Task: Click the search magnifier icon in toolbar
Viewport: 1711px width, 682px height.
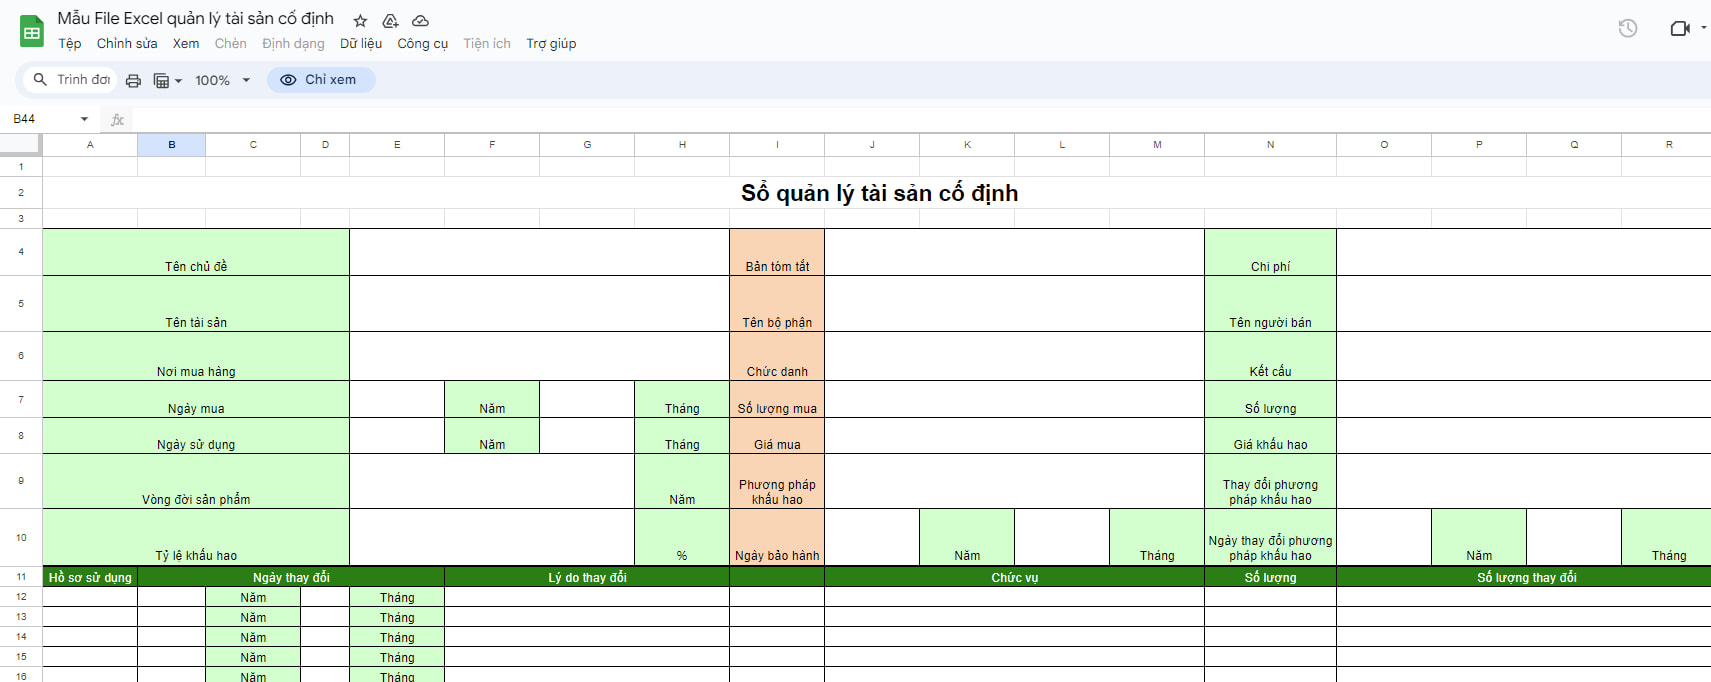Action: [40, 79]
